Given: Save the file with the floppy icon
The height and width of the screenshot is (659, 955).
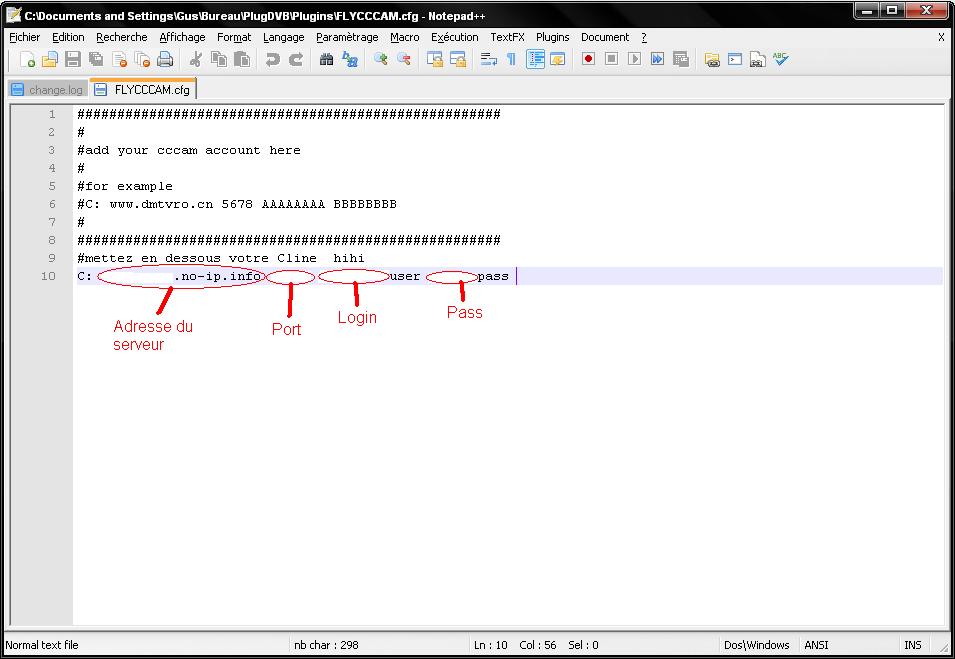Looking at the screenshot, I should point(73,59).
